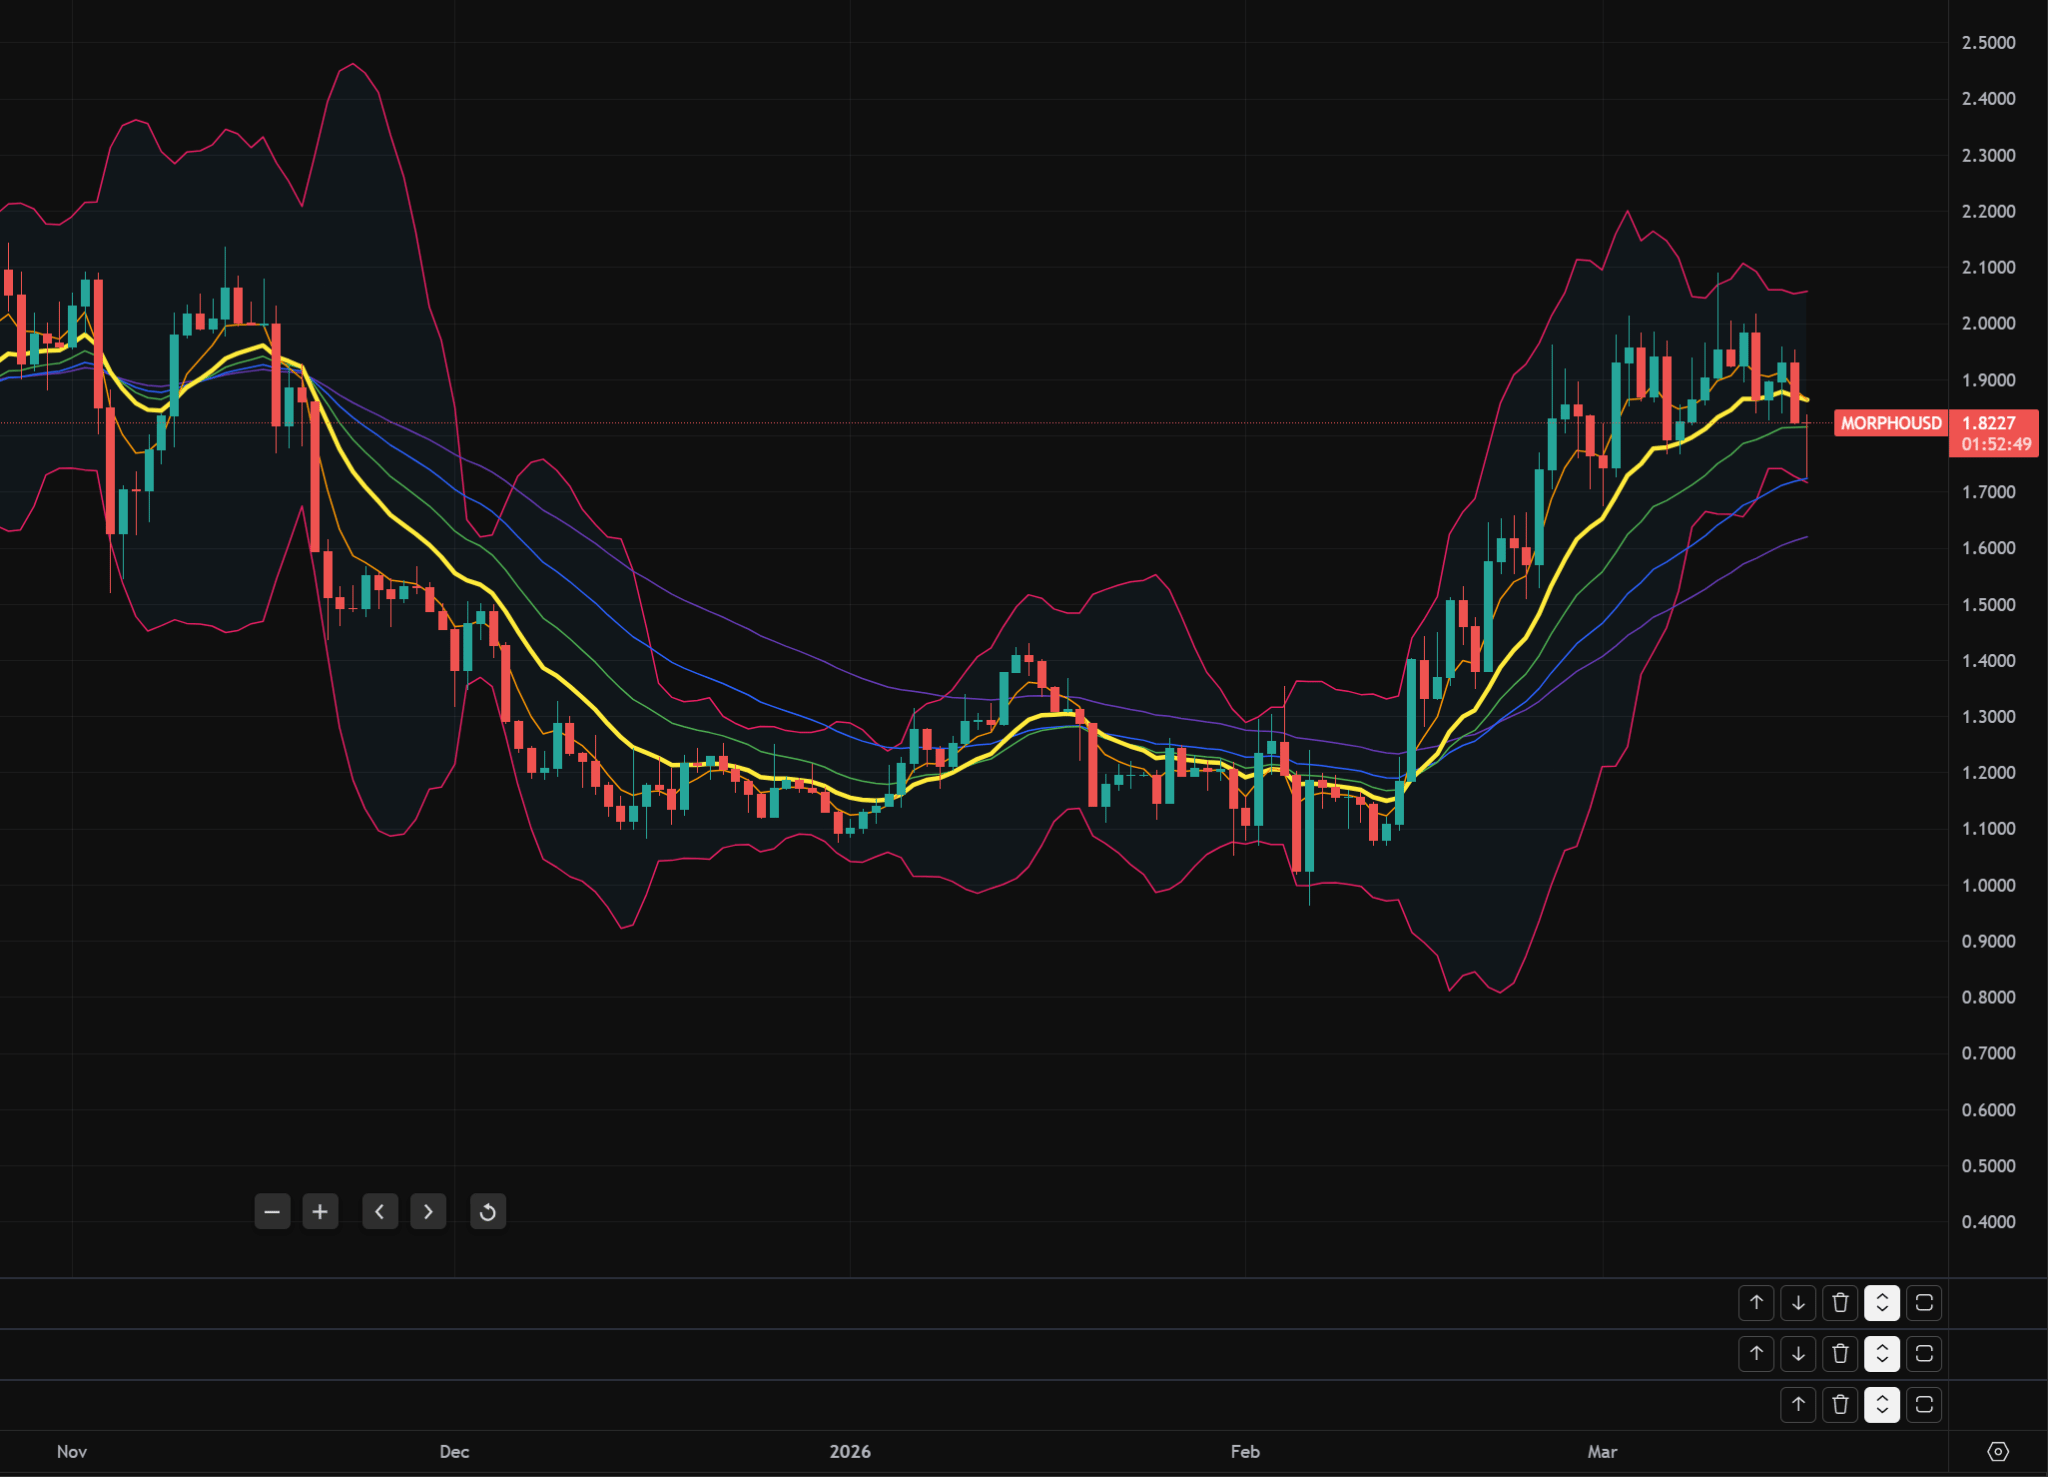Click the 2026 label on time axis

point(850,1451)
